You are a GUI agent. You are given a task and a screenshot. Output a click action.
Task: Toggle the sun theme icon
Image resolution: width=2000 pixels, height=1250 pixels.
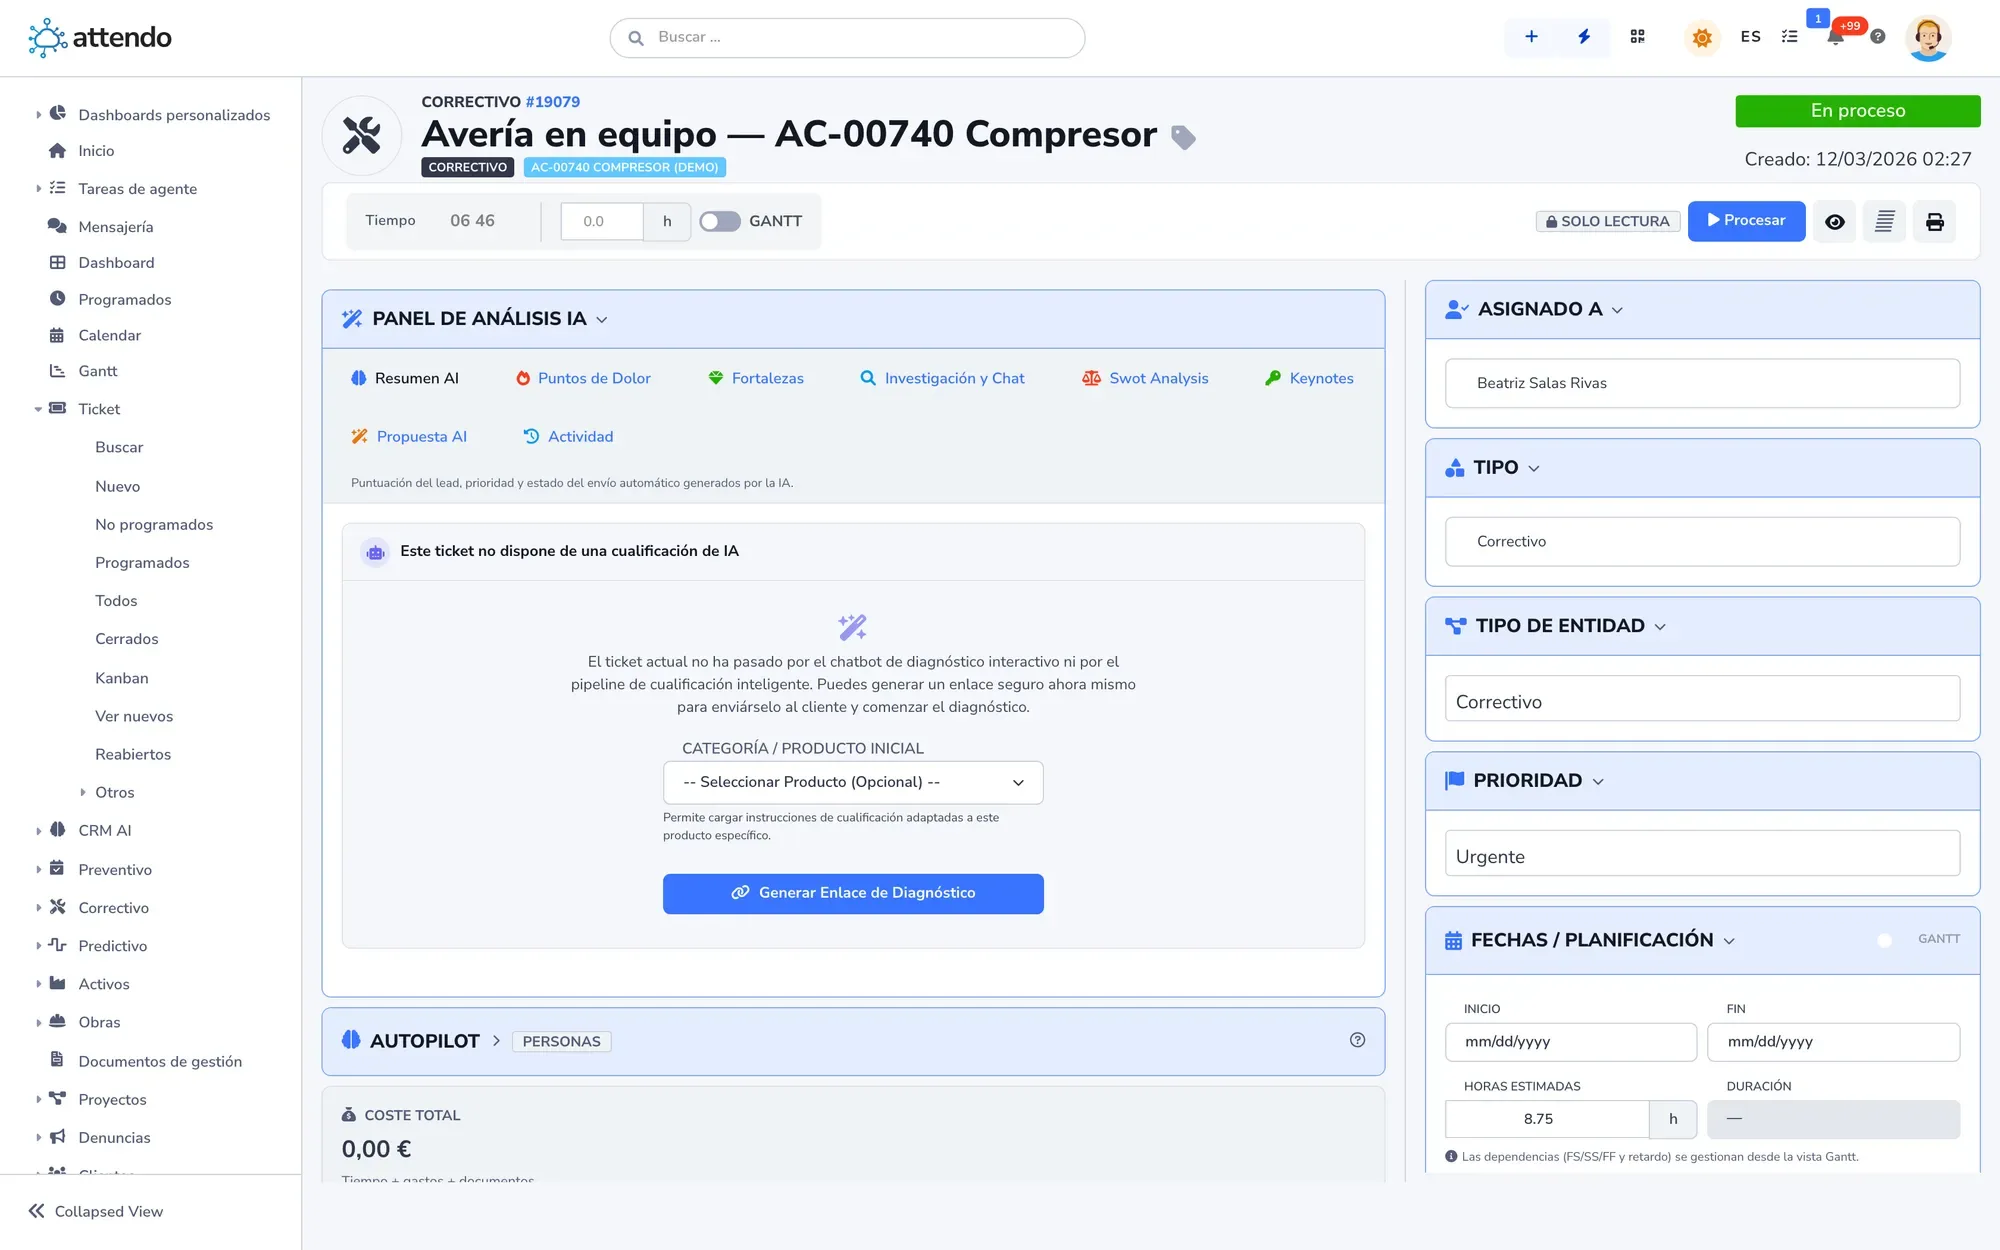pyautogui.click(x=1702, y=38)
